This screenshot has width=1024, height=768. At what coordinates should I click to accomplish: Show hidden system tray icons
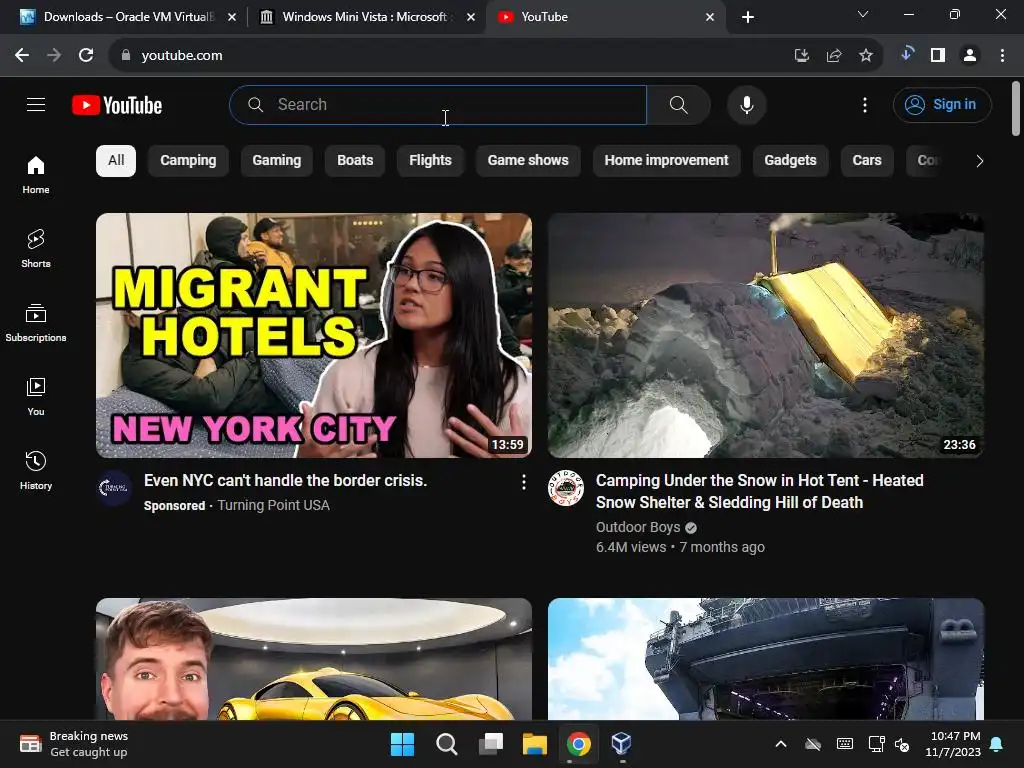pos(780,744)
